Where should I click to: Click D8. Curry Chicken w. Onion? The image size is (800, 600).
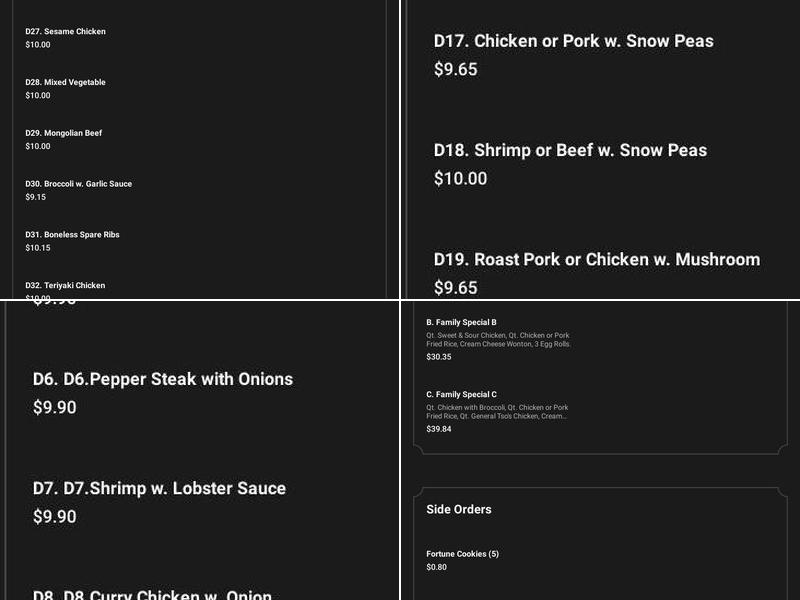coord(150,592)
